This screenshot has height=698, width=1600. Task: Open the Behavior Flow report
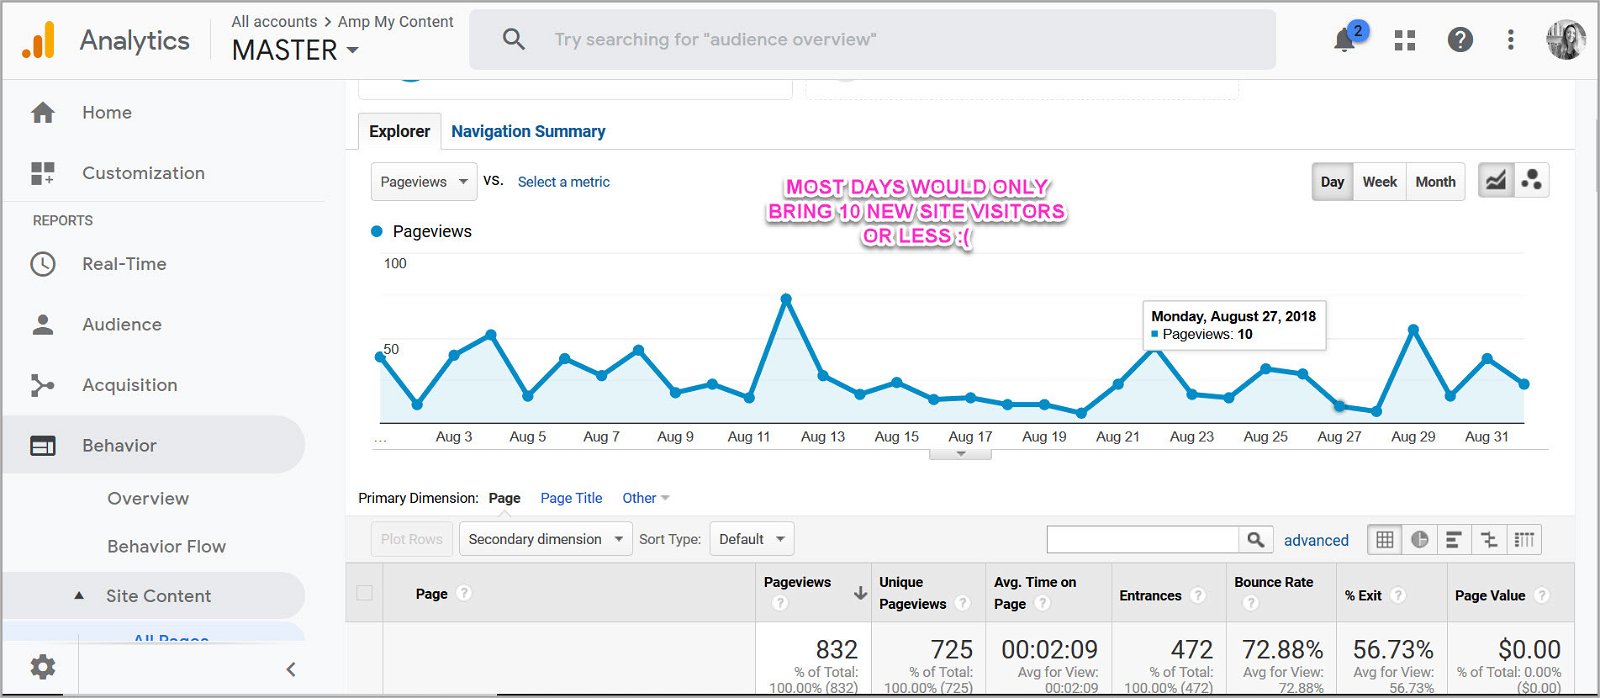coord(166,546)
